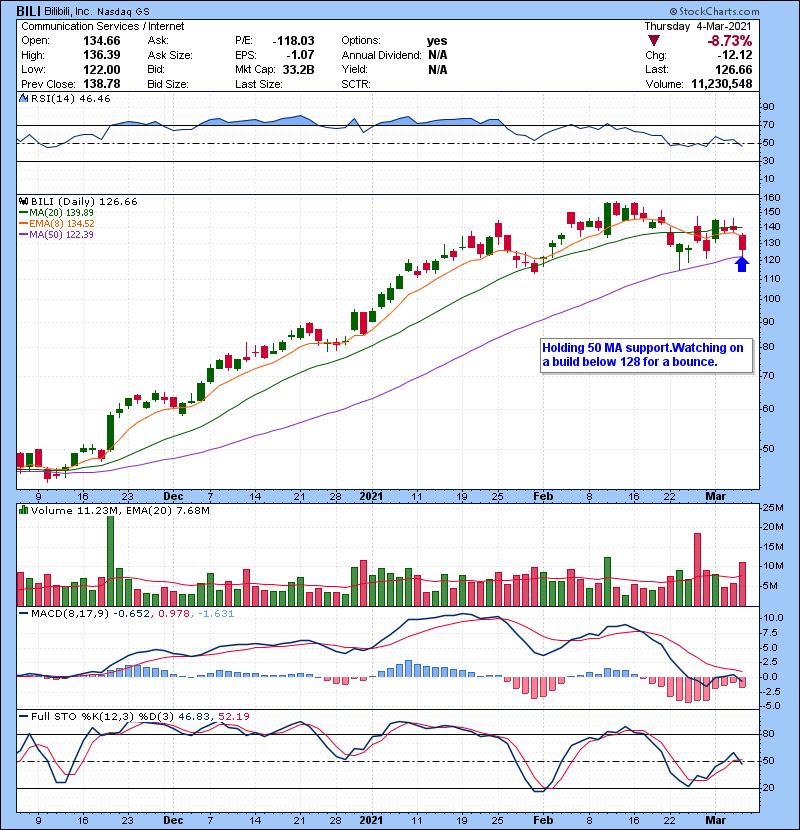
Task: Click the 'Last Size:' label
Action: pyautogui.click(x=258, y=84)
